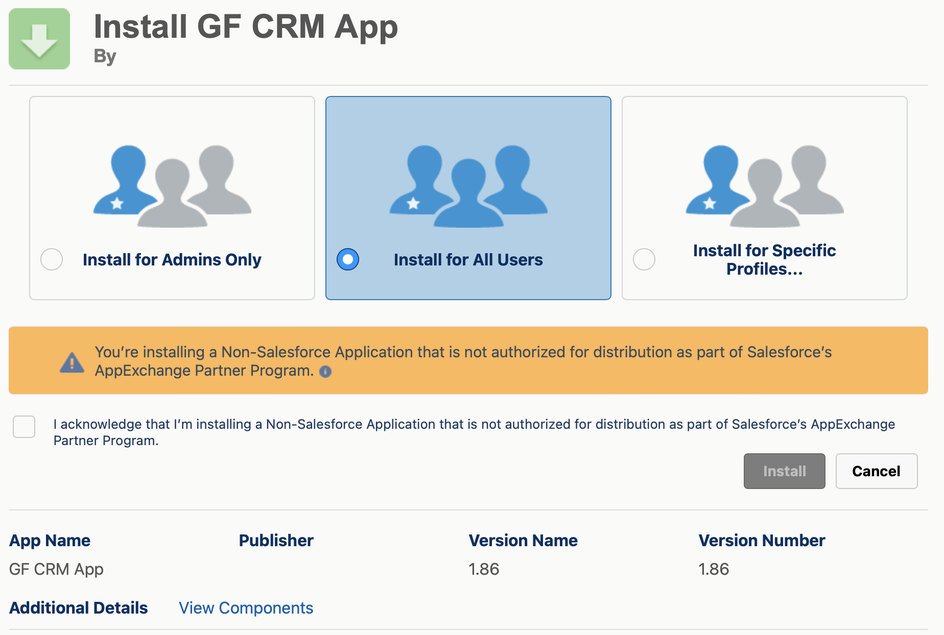Choose the Install for Specific Profiles radio button
Screen dimensions: 944x635
pyautogui.click(x=644, y=260)
